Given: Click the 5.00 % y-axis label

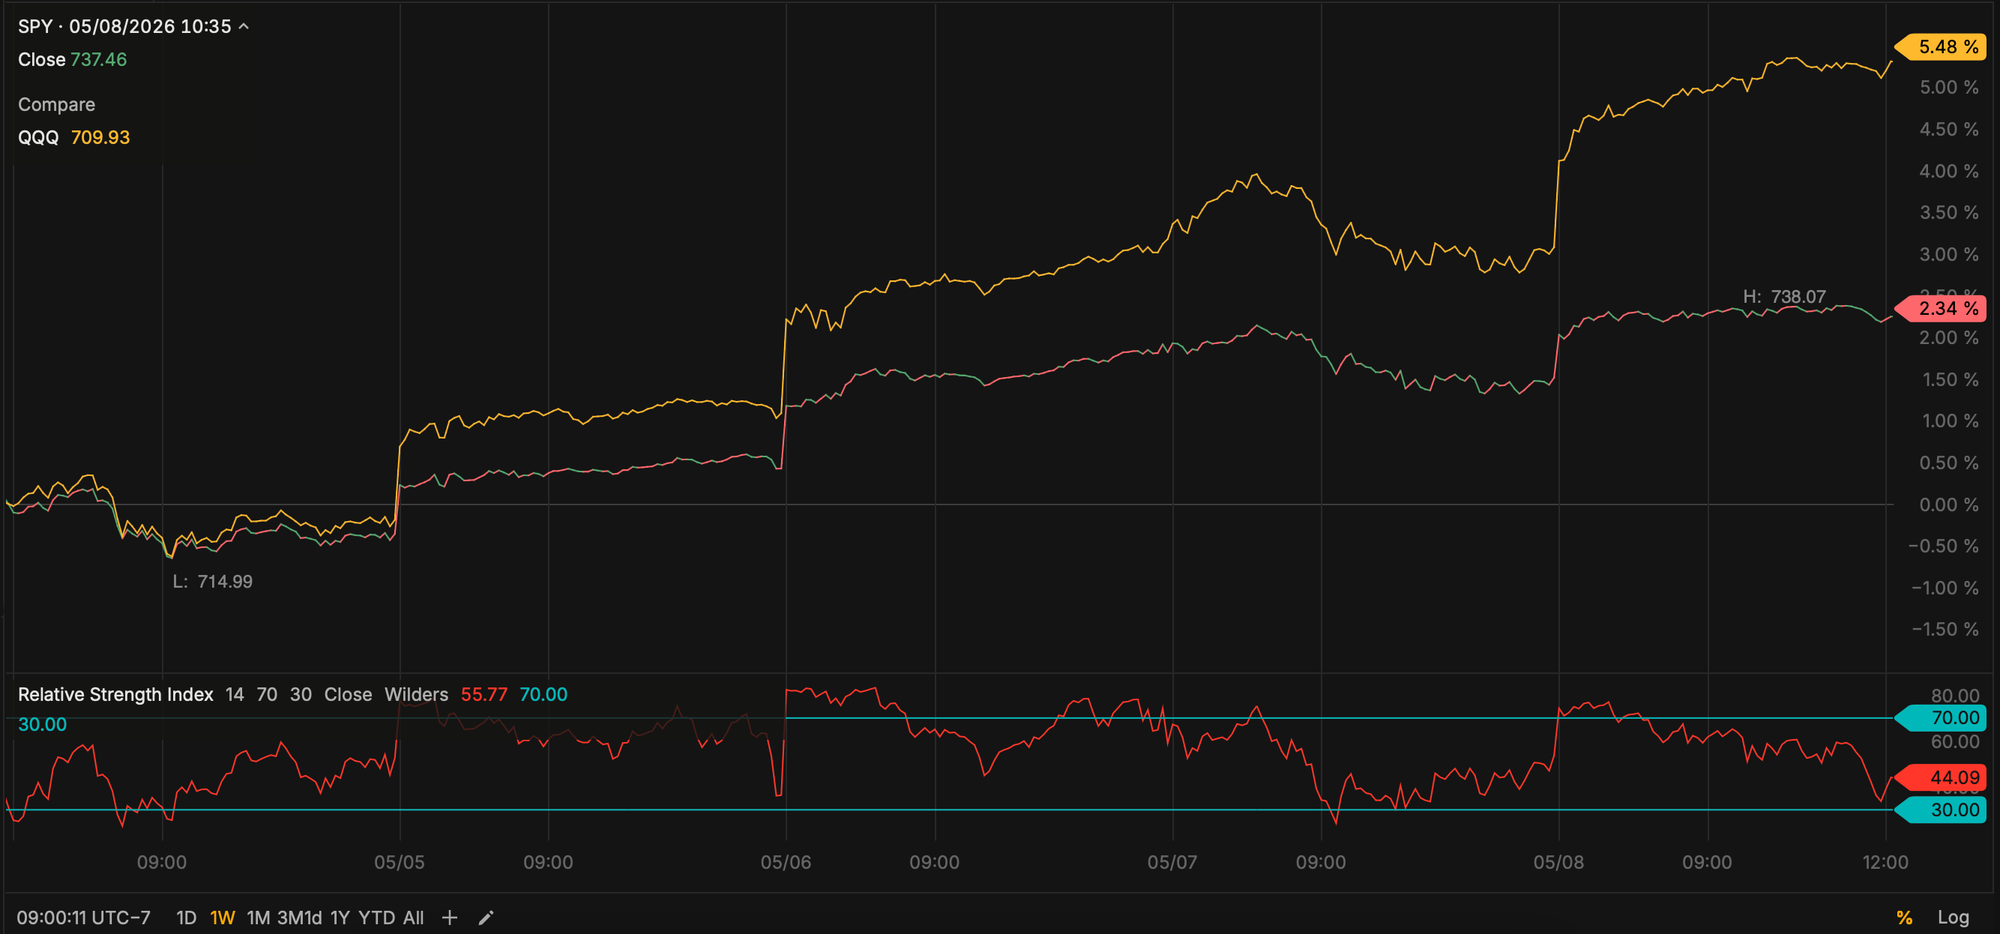Looking at the screenshot, I should (1948, 87).
